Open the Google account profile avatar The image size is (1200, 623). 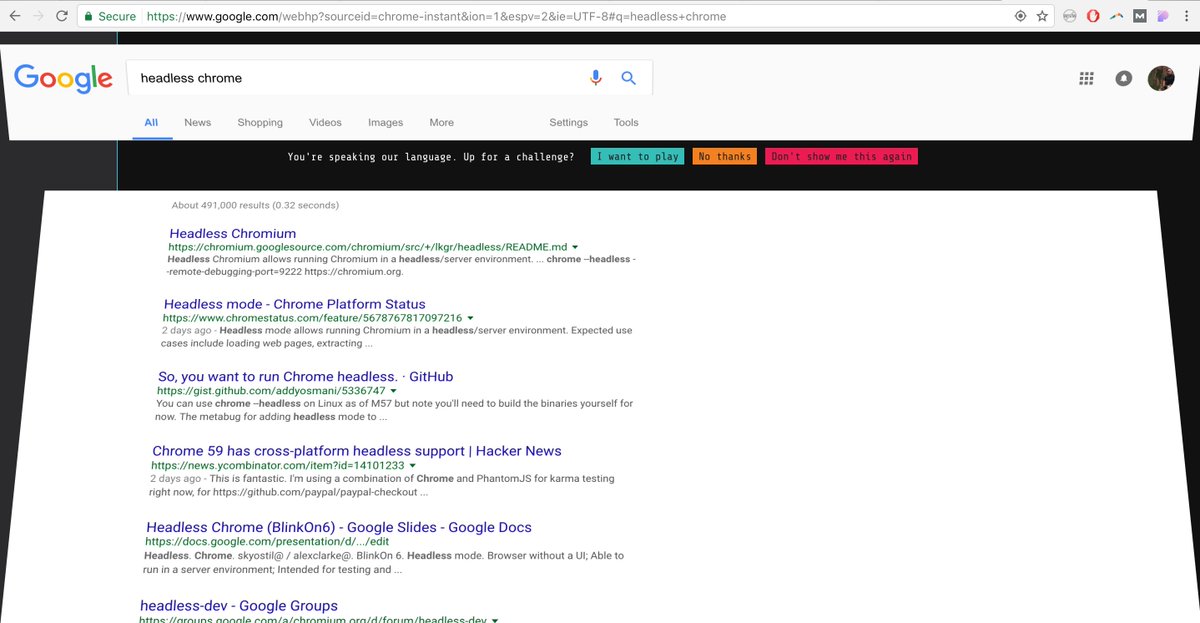(x=1161, y=78)
